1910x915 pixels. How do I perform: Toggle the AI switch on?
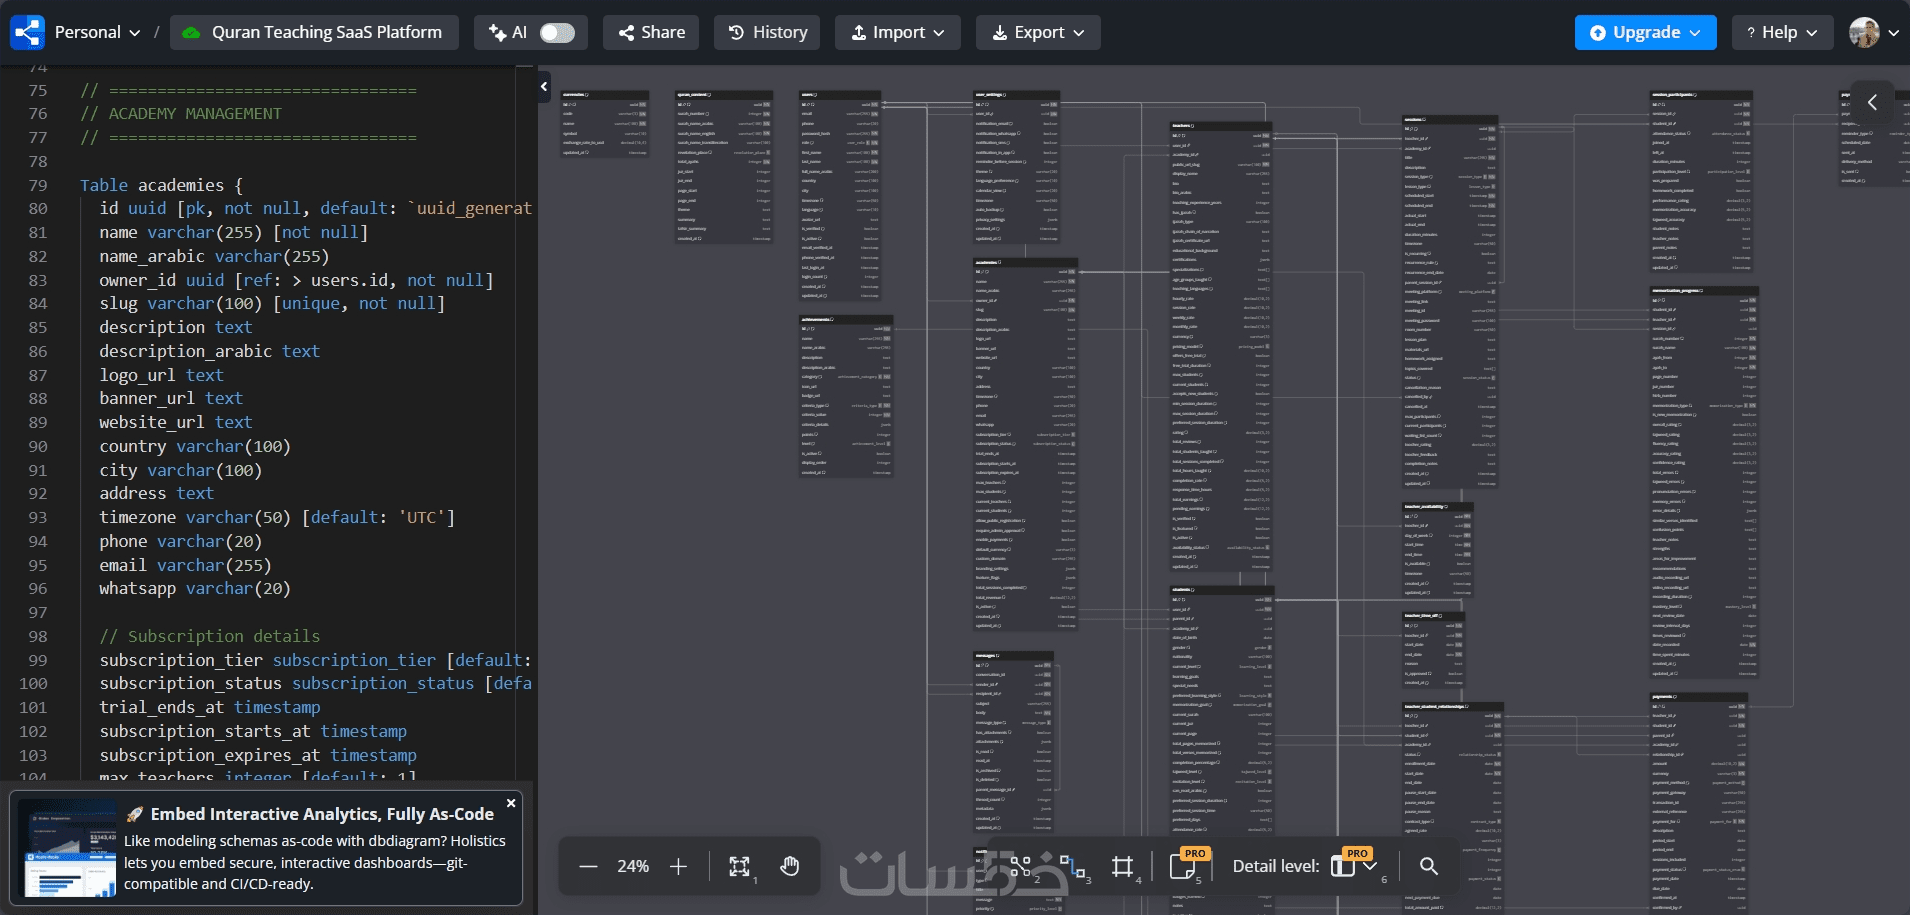557,33
